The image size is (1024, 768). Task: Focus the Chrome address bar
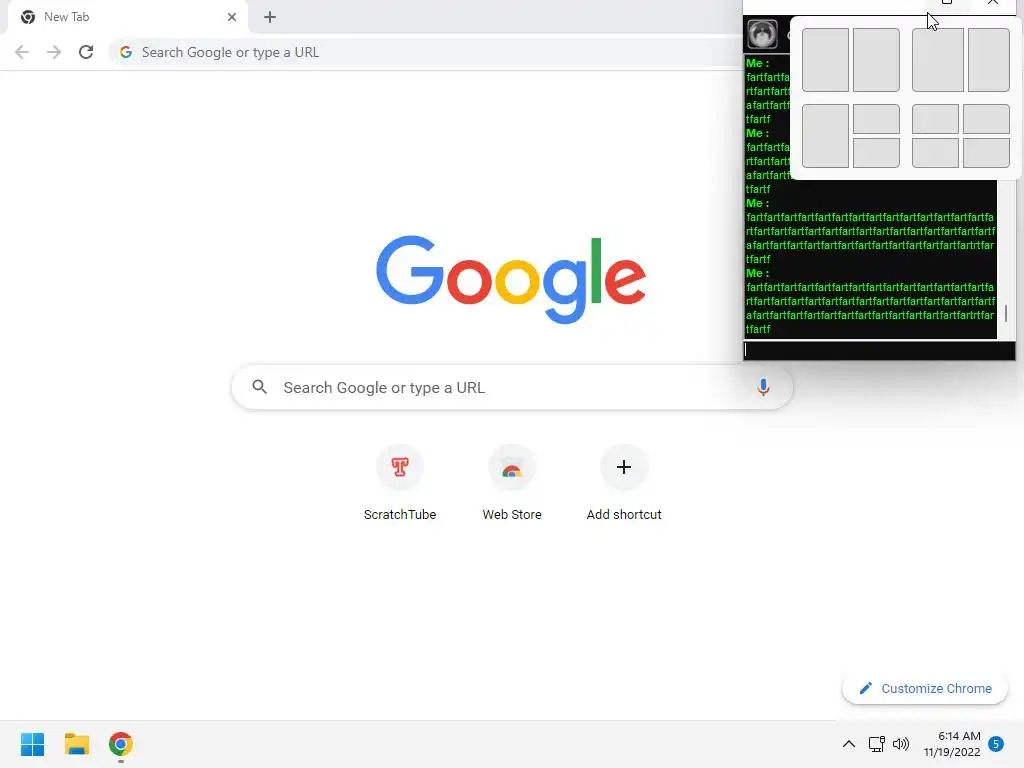coord(424,52)
